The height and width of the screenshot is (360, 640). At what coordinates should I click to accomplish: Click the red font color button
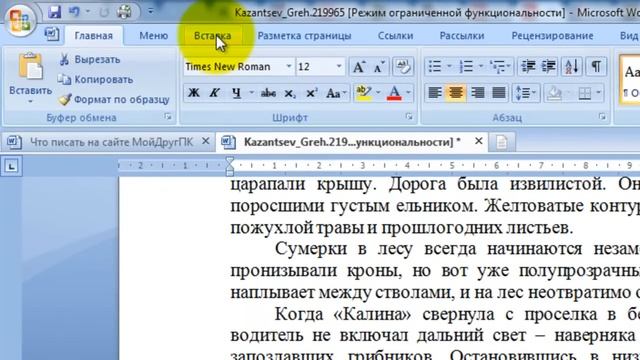tap(394, 93)
